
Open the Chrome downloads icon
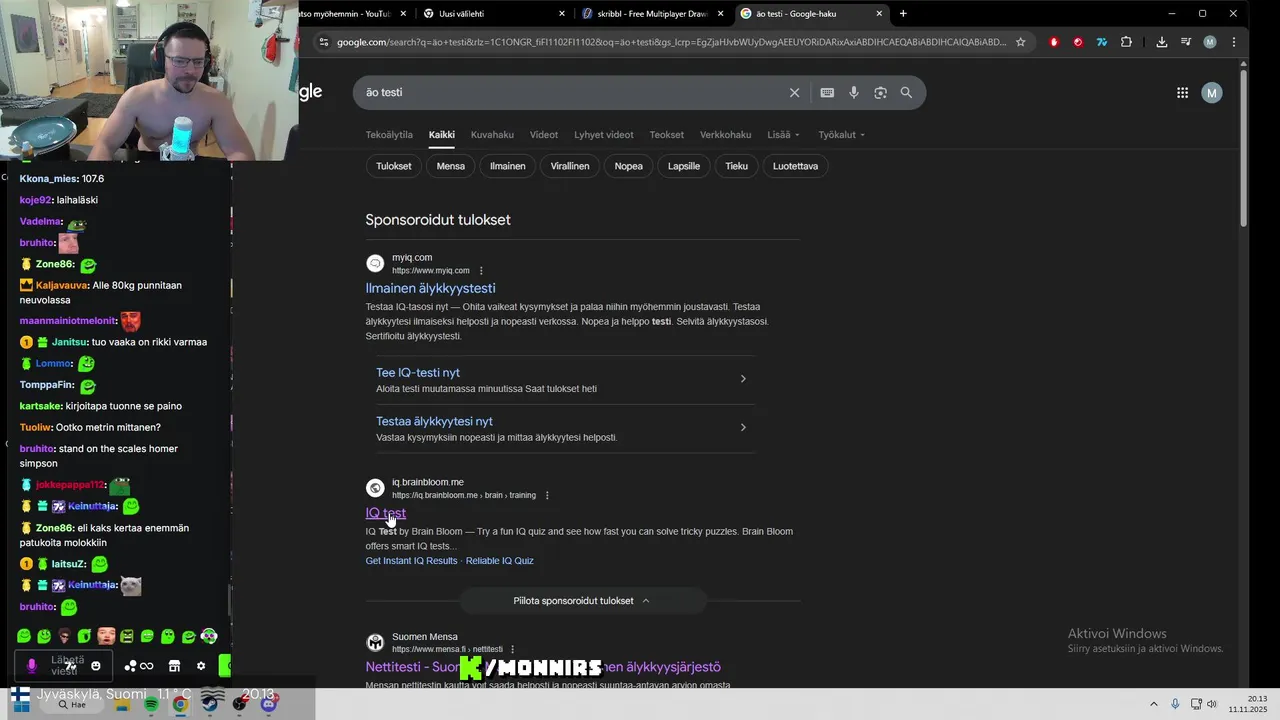(x=1161, y=42)
